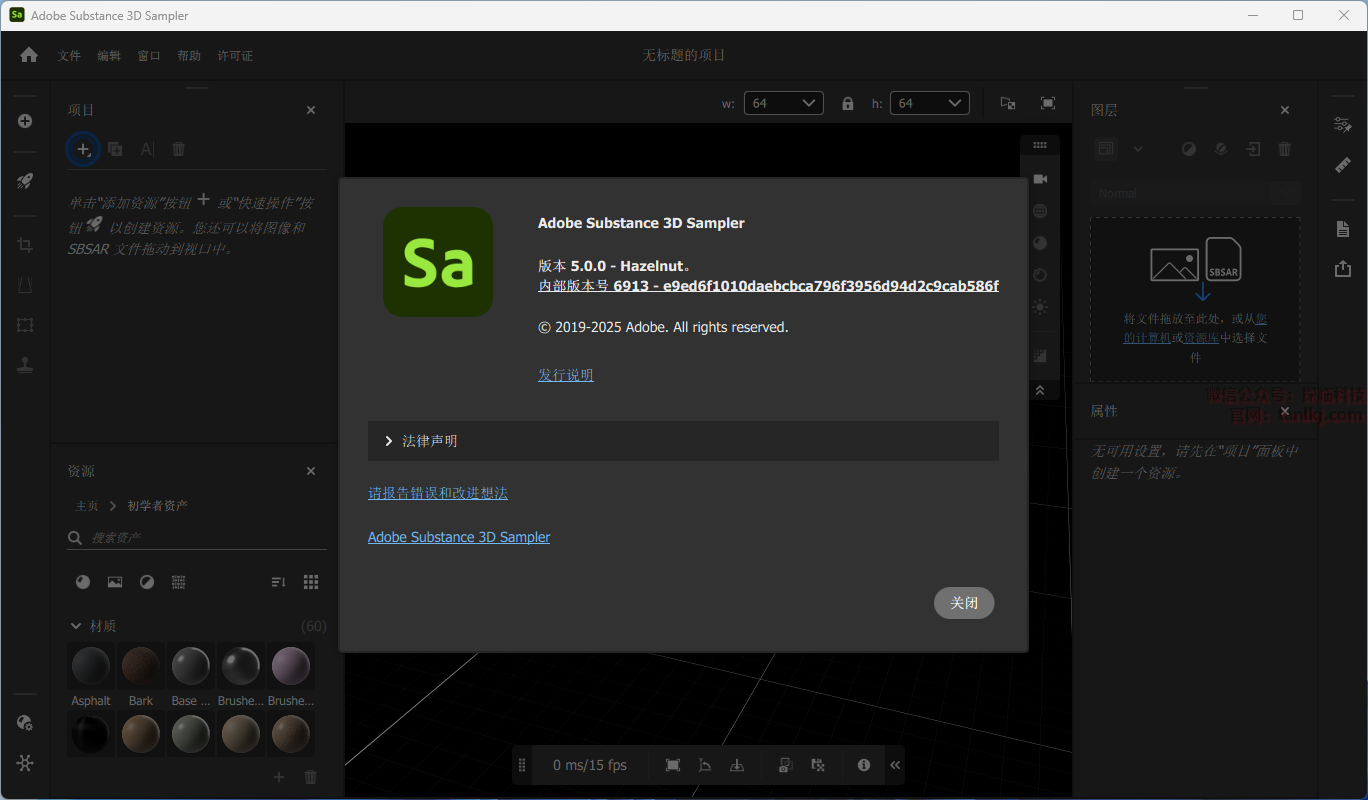The width and height of the screenshot is (1368, 800).
Task: Click the Home icon in the top bar
Action: click(x=29, y=55)
